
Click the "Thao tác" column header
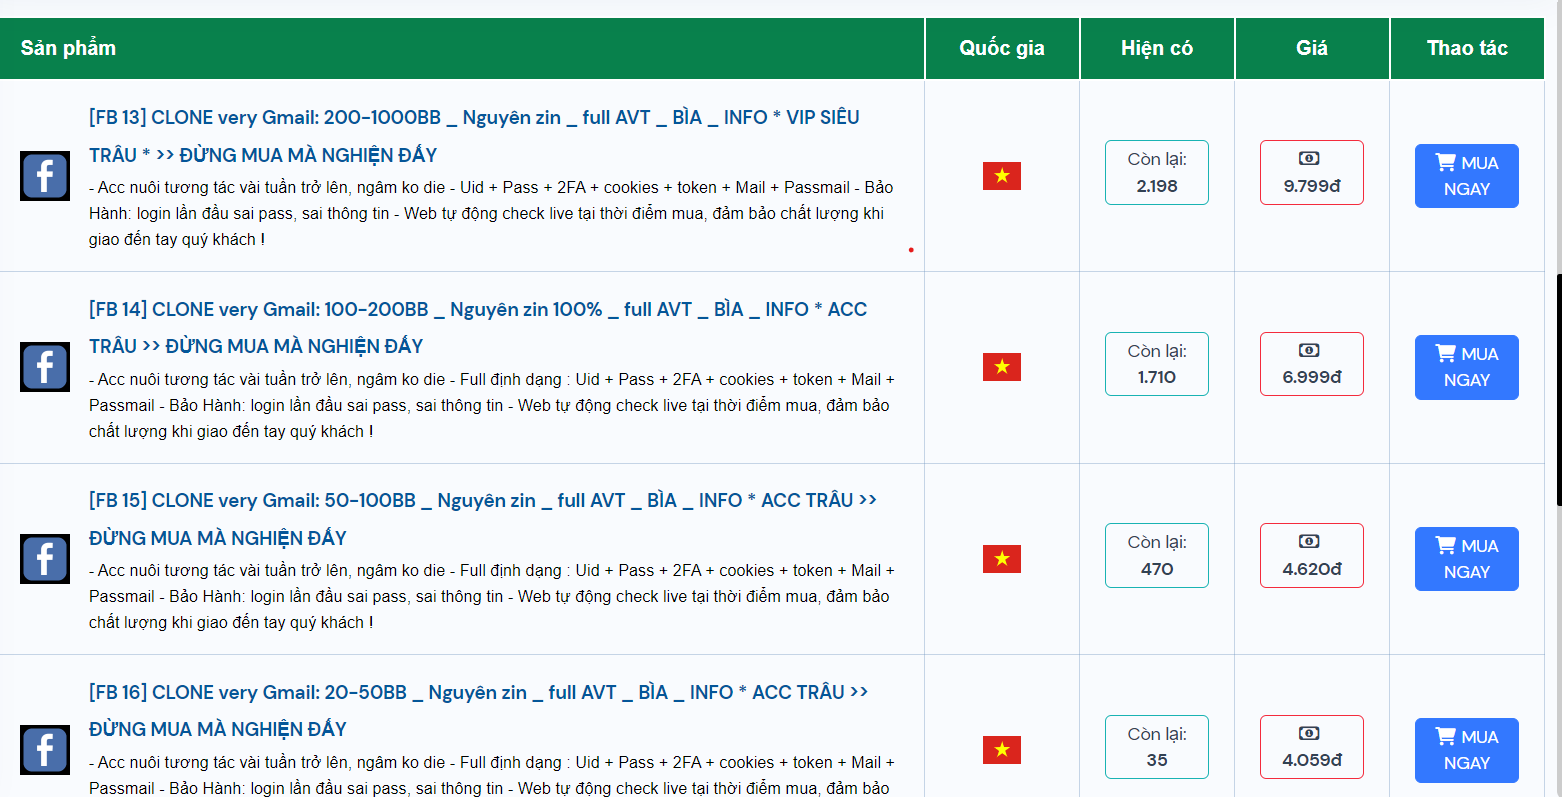1467,48
